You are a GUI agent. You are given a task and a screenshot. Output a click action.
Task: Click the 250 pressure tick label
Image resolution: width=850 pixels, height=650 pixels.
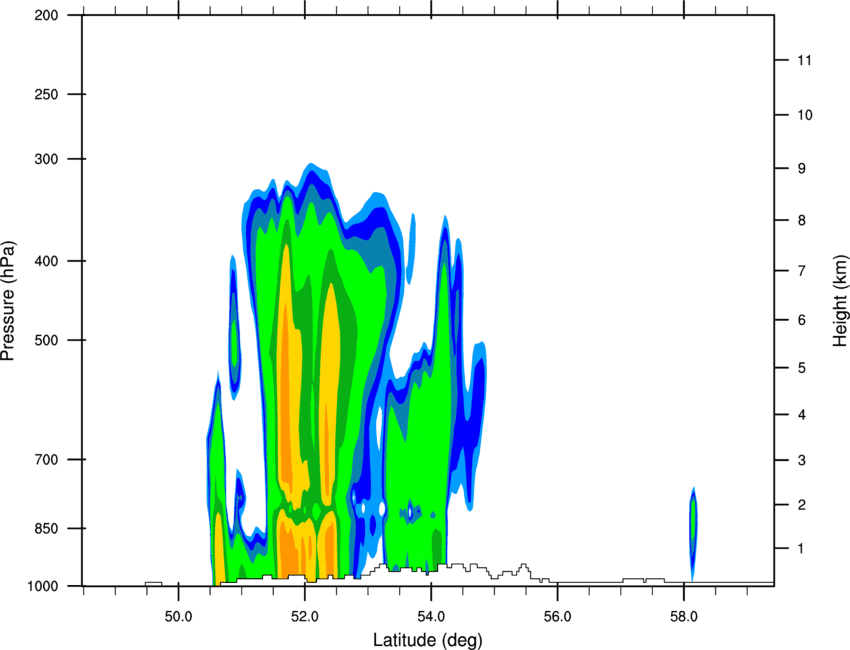tap(46, 94)
